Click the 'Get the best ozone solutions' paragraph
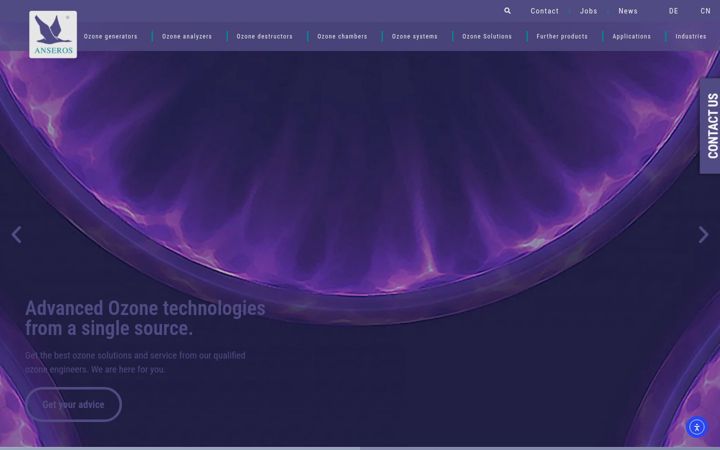720x450 pixels. pyautogui.click(x=135, y=362)
